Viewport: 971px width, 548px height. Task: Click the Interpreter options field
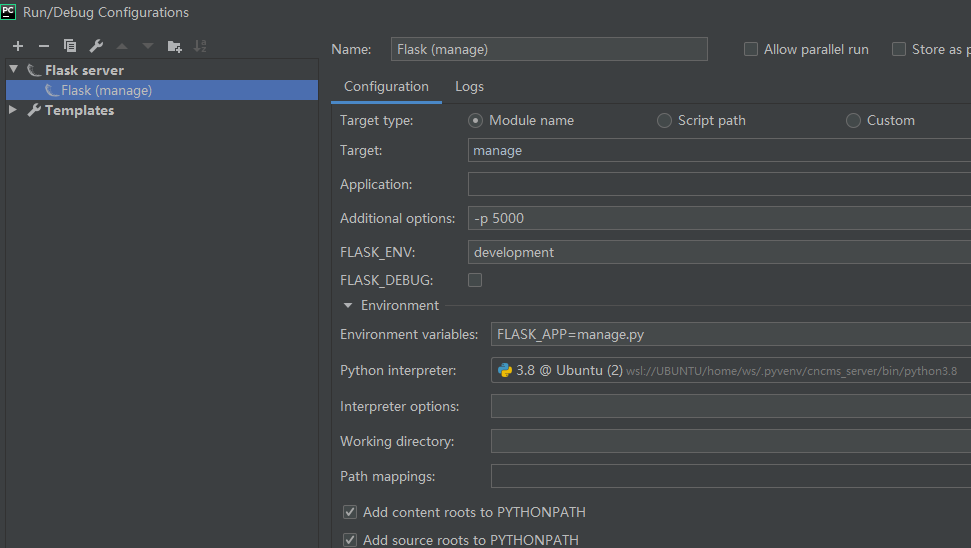(x=731, y=406)
